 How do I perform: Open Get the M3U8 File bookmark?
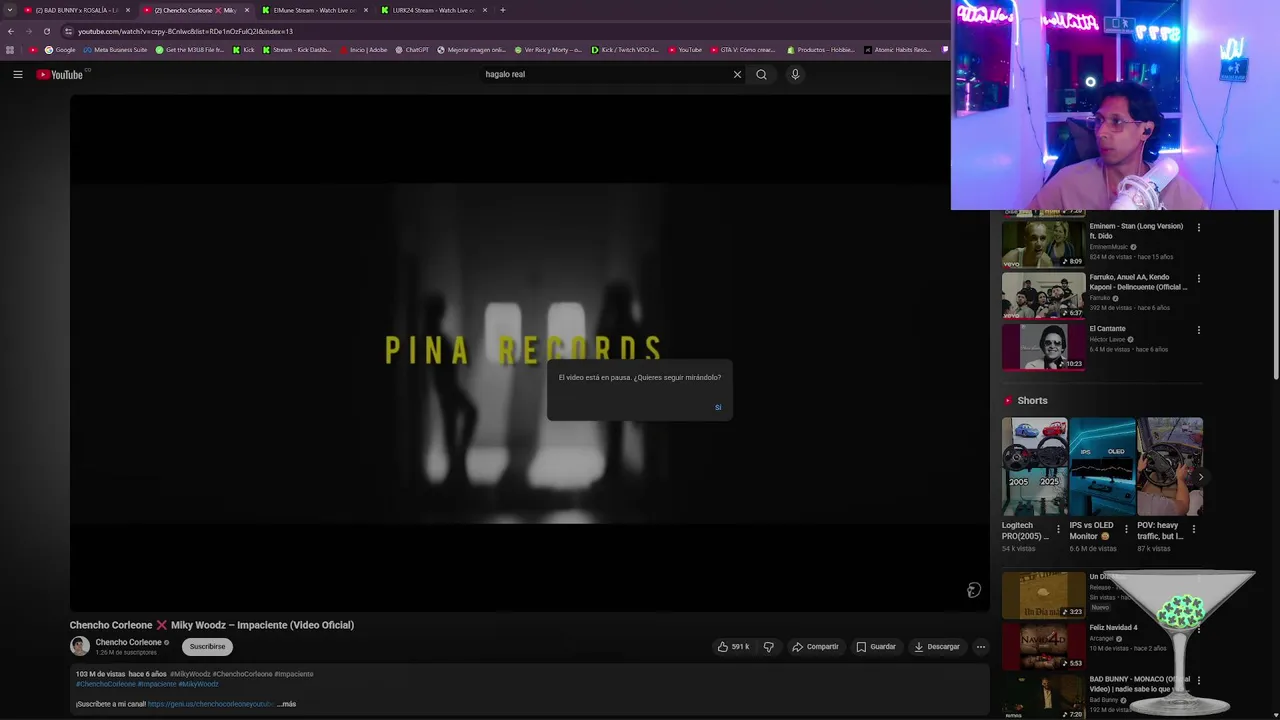click(190, 50)
